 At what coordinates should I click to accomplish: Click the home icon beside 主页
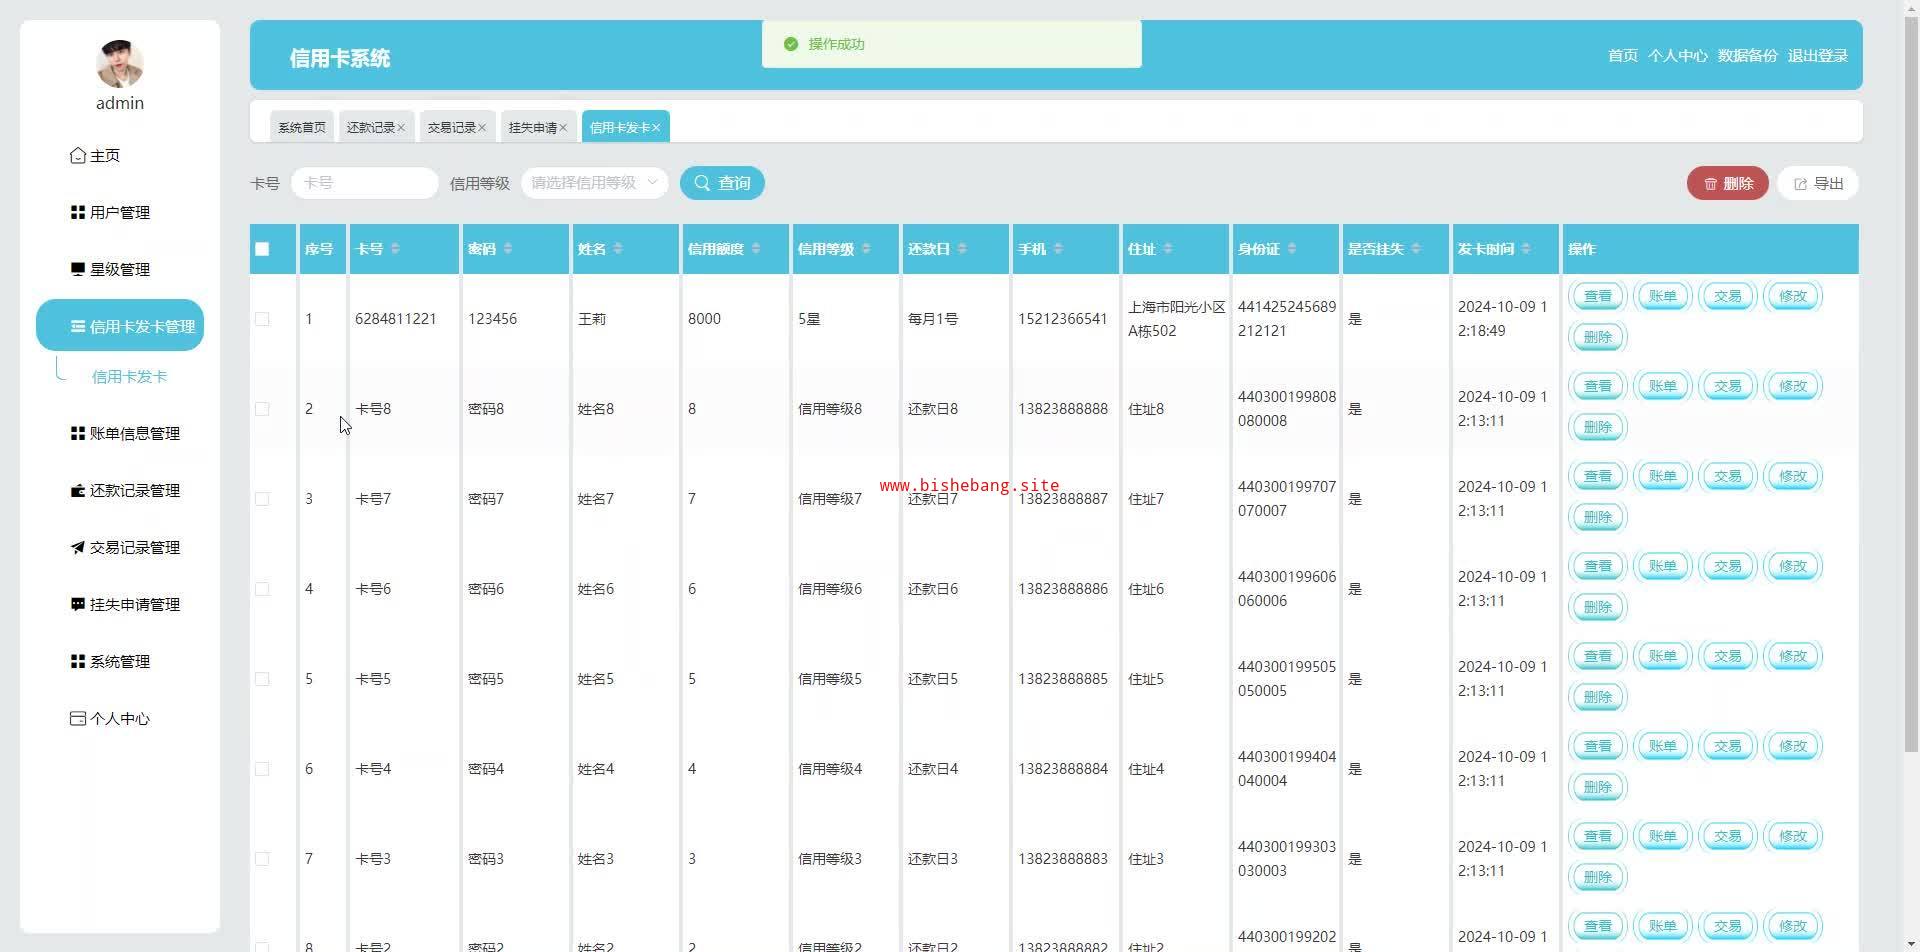click(78, 155)
